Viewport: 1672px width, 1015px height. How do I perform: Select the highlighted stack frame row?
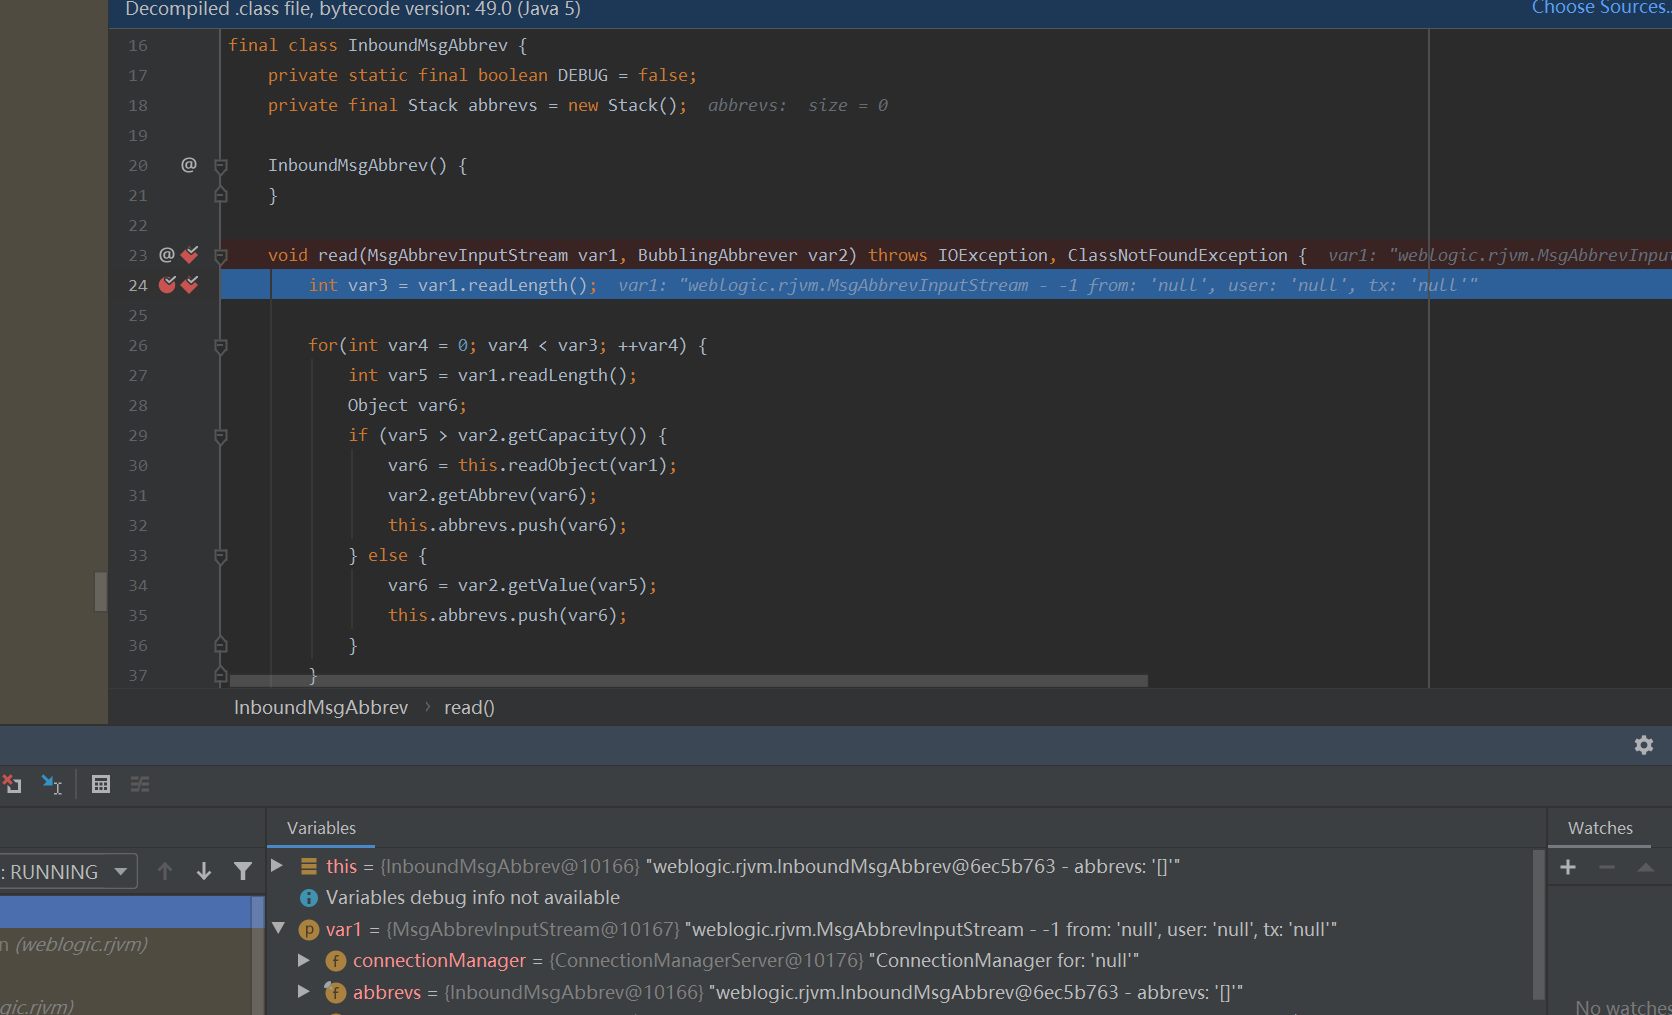point(126,911)
